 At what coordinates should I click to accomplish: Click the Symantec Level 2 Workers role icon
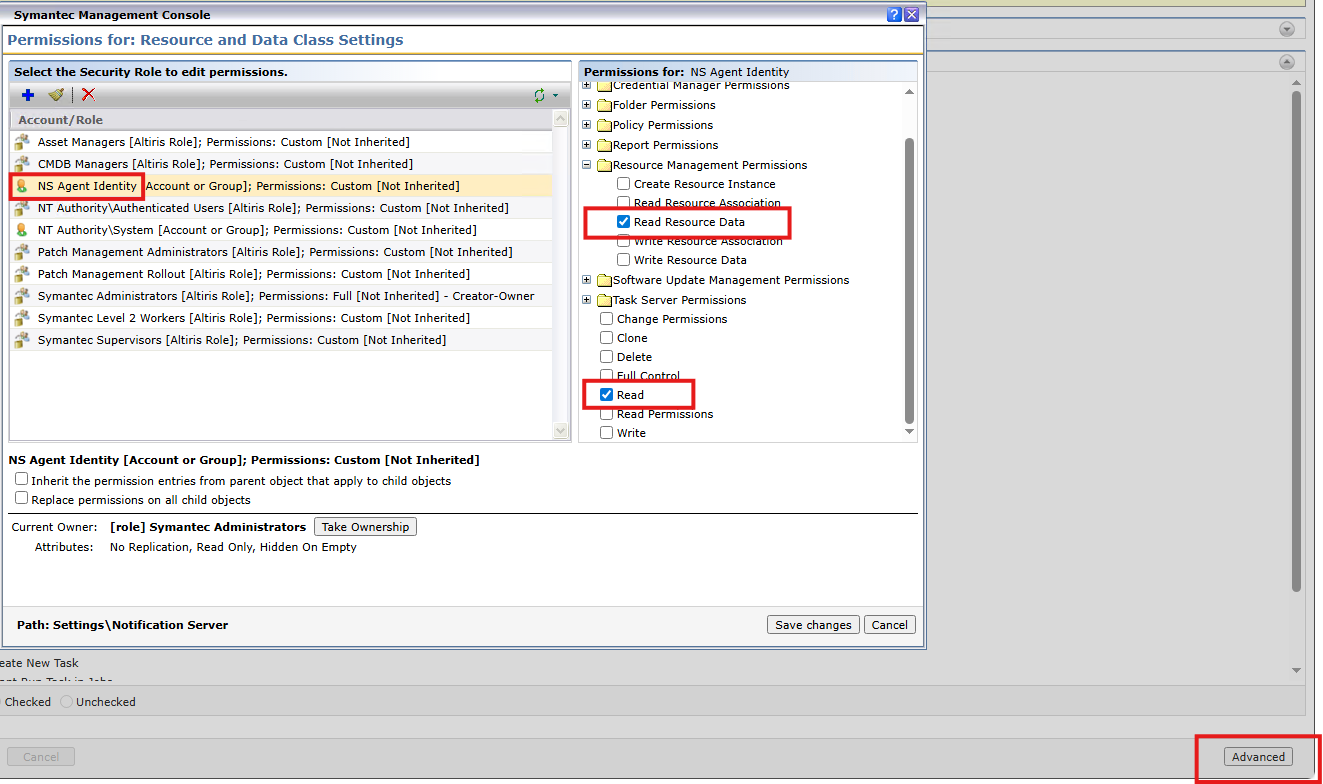pos(22,318)
